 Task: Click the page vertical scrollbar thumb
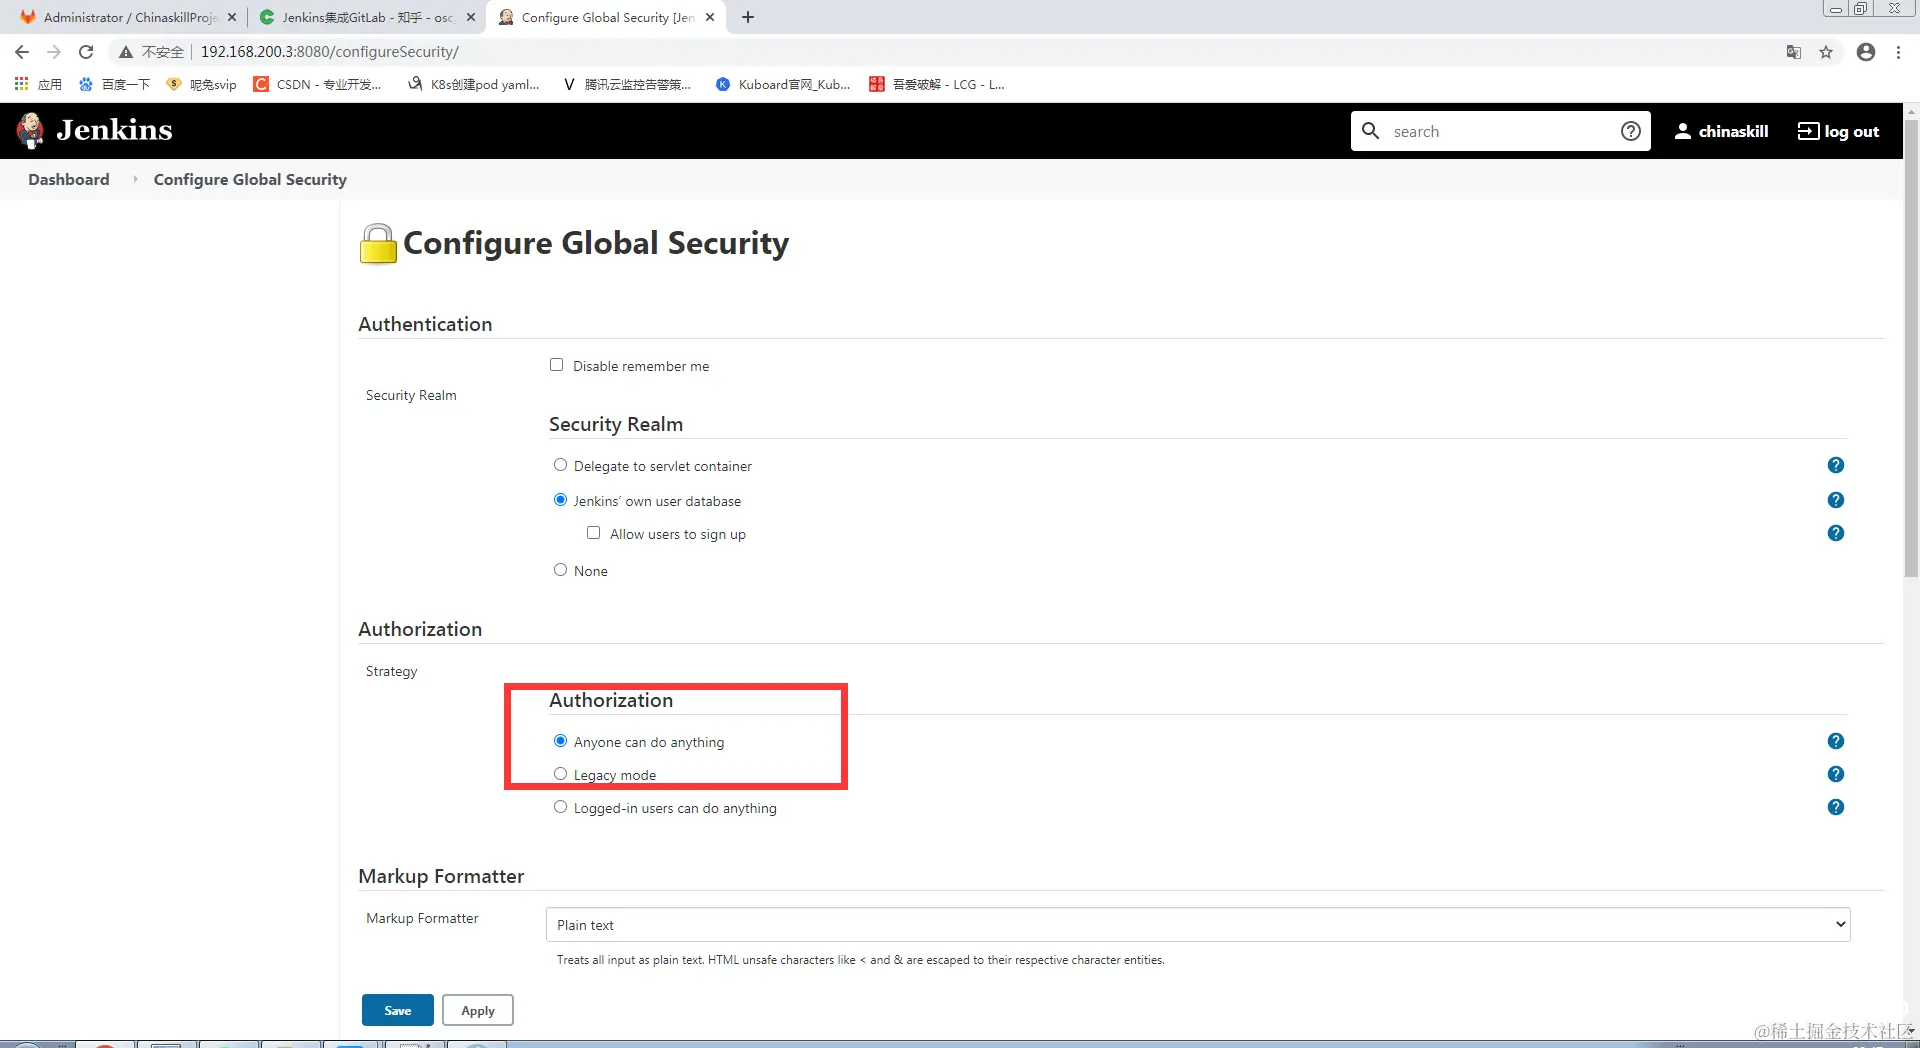1911,348
